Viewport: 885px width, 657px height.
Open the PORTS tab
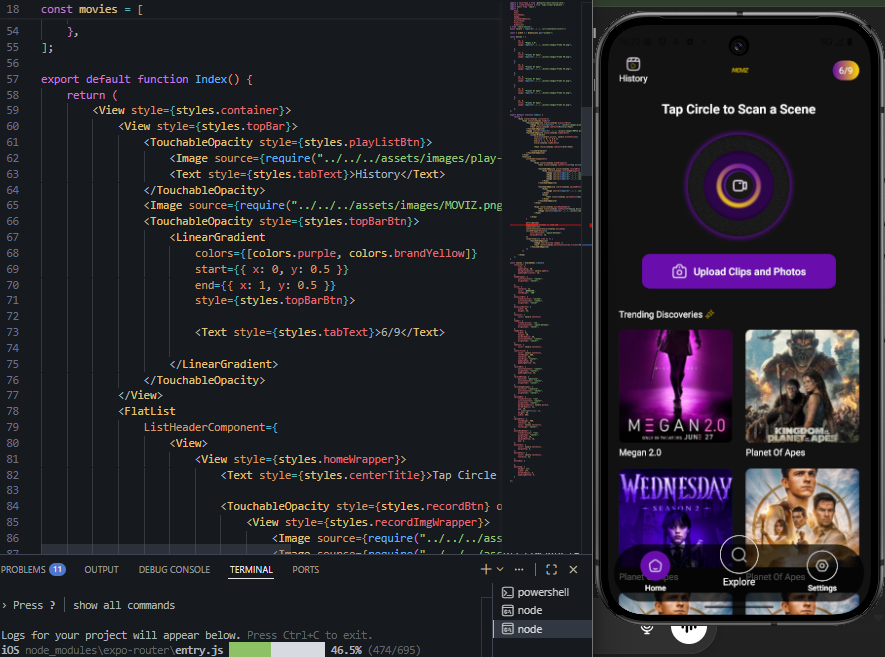pos(305,570)
